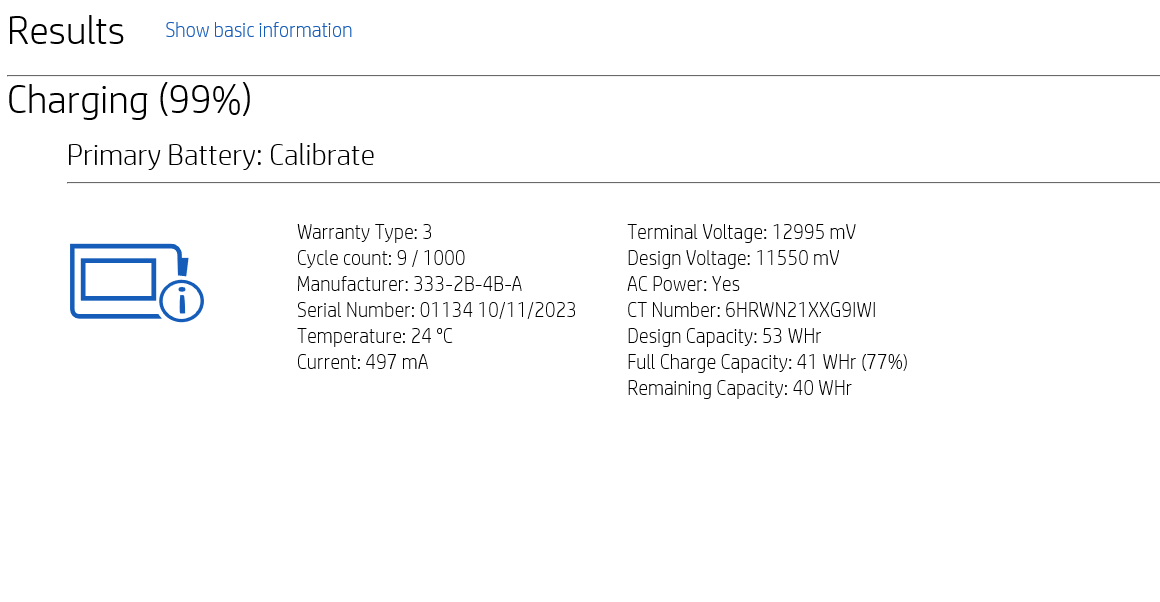Screen dimensions: 1160x602
Task: Collapse the Results section
Action: 65,30
